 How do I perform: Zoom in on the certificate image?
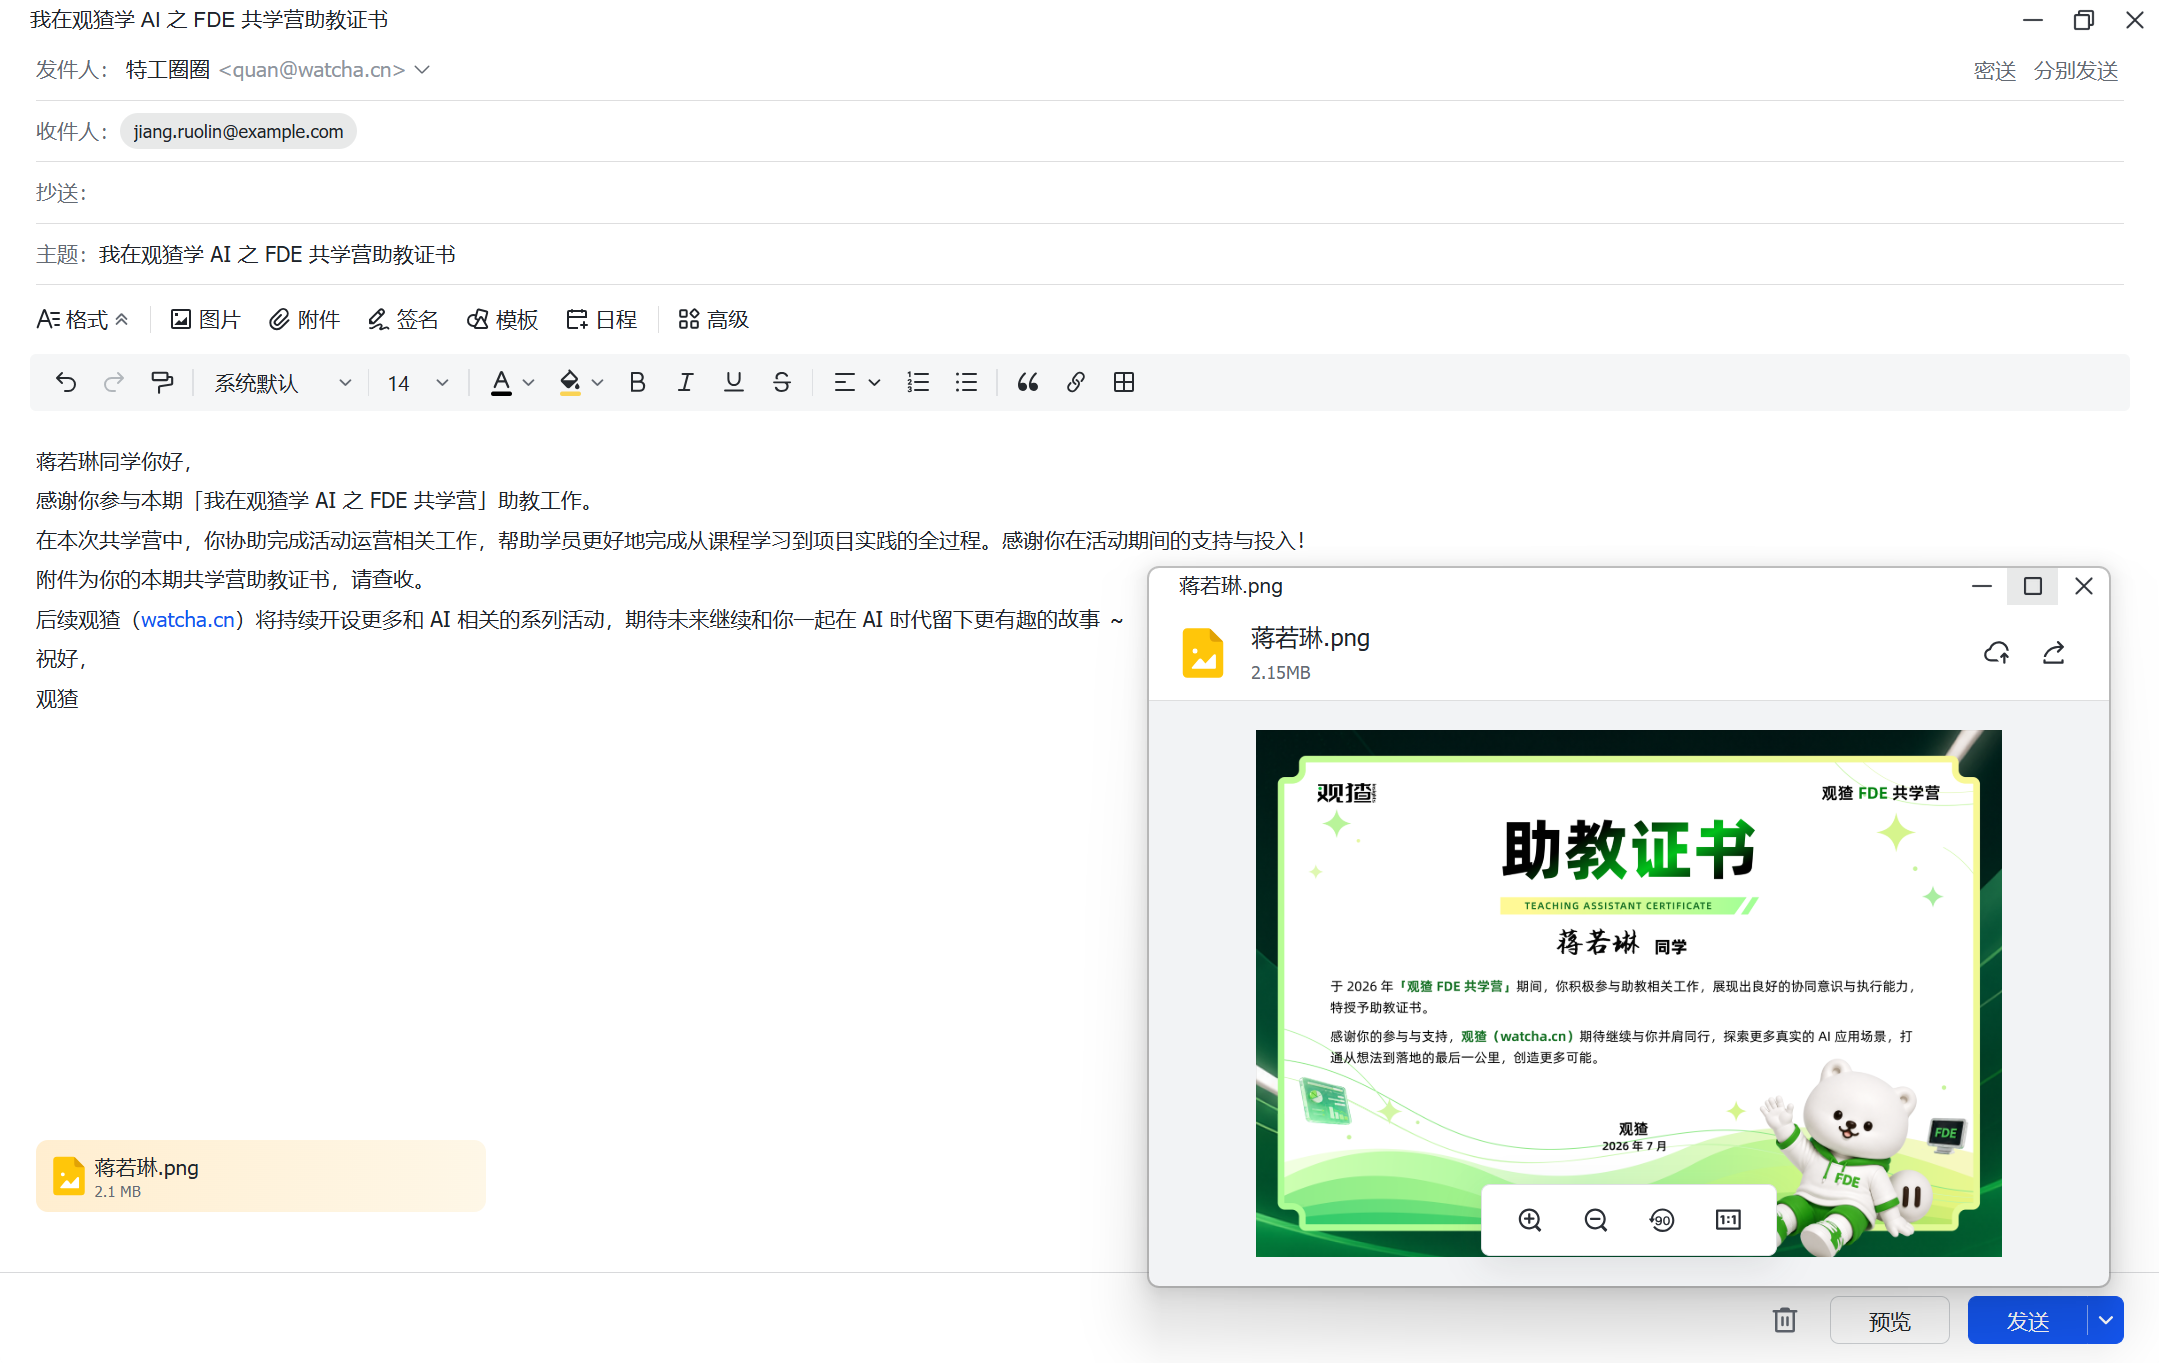1530,1220
